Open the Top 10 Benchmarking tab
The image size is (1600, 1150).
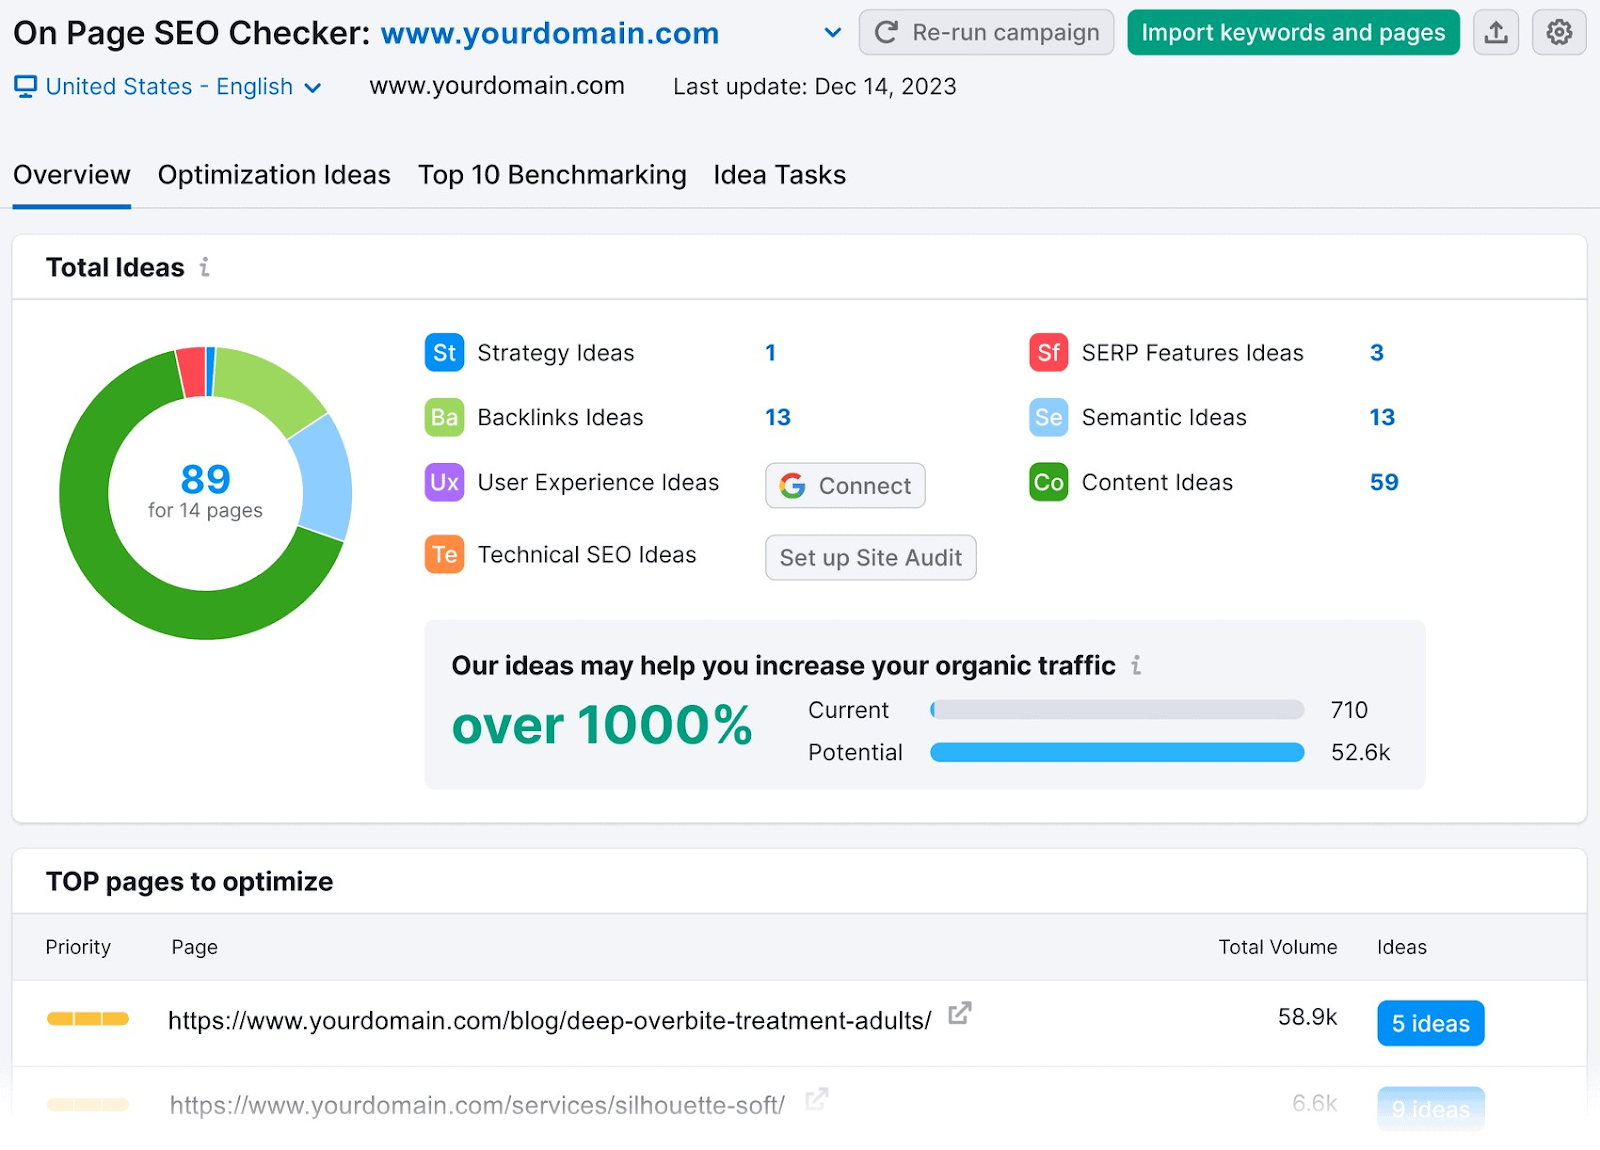click(551, 175)
